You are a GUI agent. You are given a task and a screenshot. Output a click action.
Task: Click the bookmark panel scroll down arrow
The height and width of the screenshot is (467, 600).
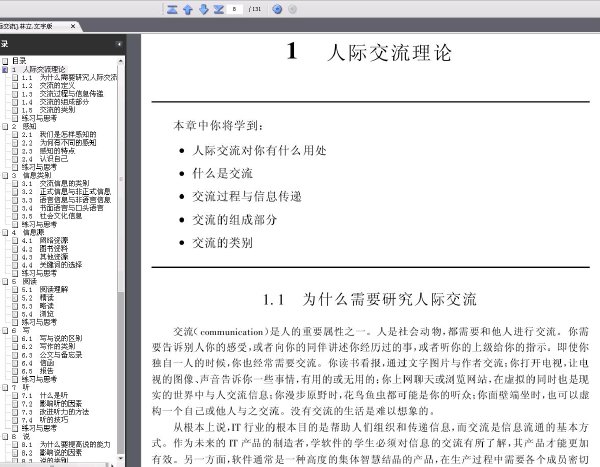[x=121, y=458]
